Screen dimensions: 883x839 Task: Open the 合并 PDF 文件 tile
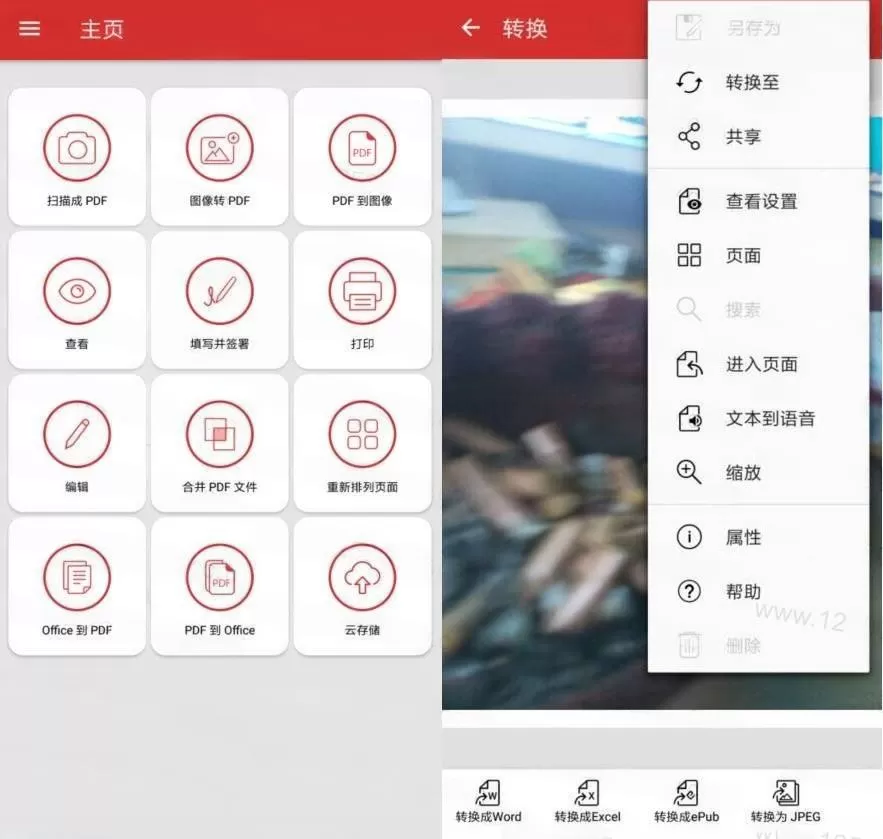click(x=220, y=443)
